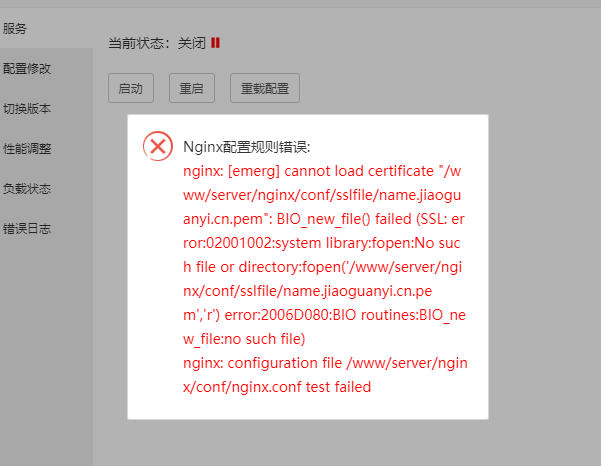Open 性能调整 settings tab
Image resolution: width=601 pixels, height=466 pixels.
[x=46, y=149]
